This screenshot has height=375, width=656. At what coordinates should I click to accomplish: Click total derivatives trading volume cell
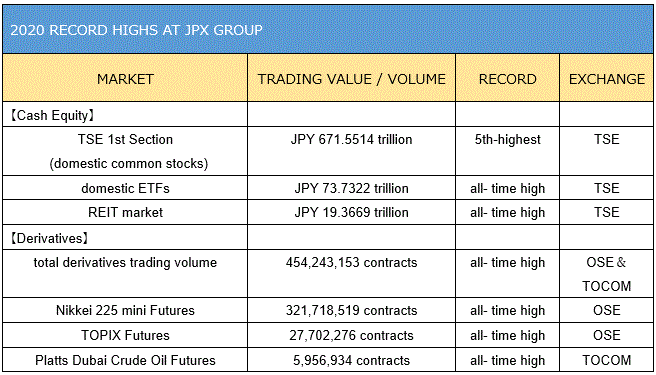pyautogui.click(x=125, y=274)
